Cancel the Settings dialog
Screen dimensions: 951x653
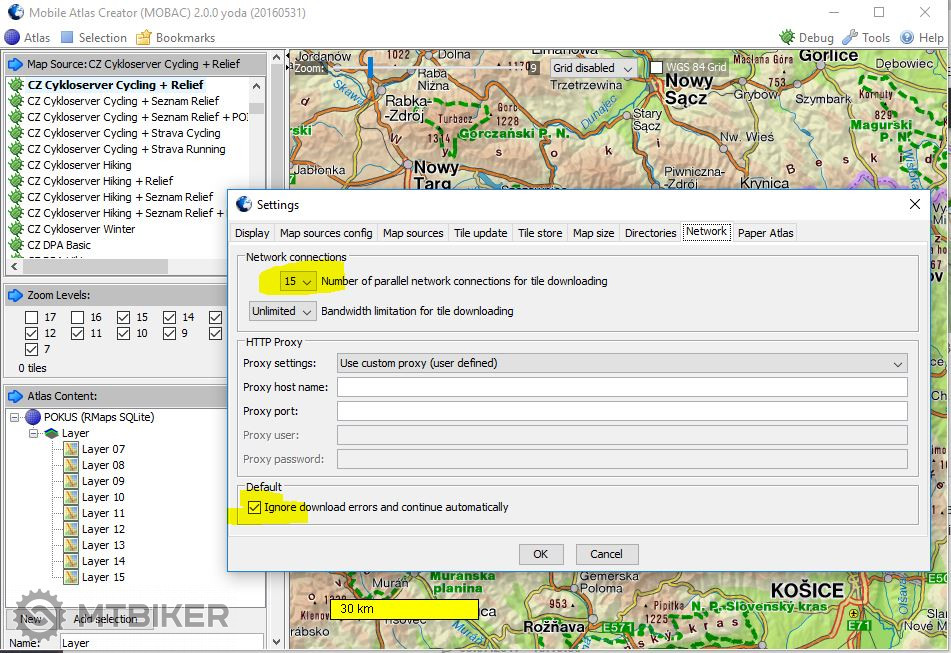[x=606, y=554]
